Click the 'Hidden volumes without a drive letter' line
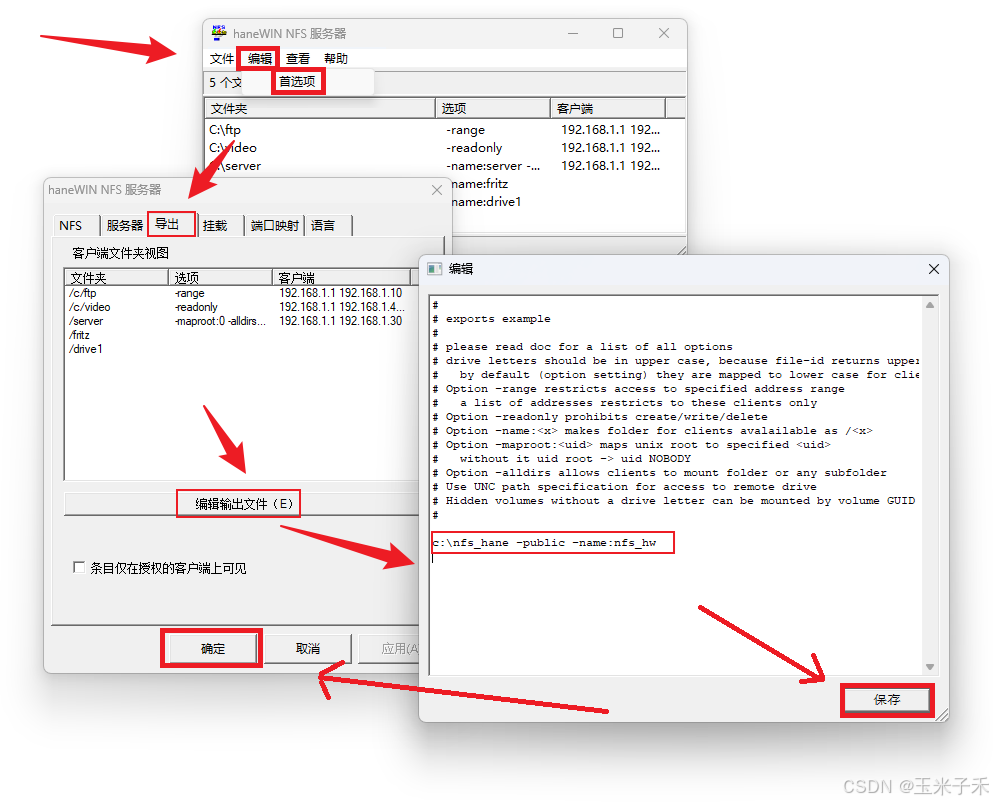 click(x=674, y=501)
